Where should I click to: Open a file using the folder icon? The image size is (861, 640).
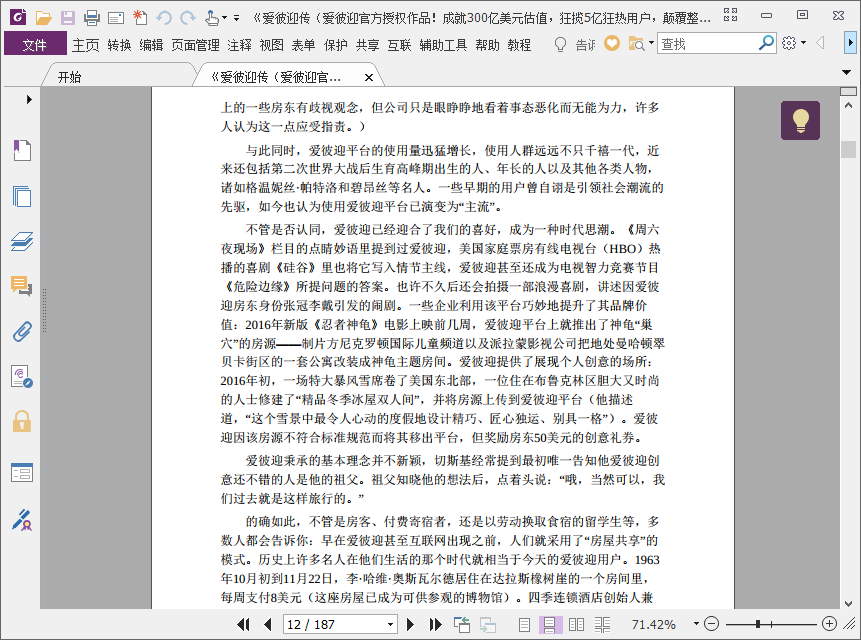click(x=43, y=18)
